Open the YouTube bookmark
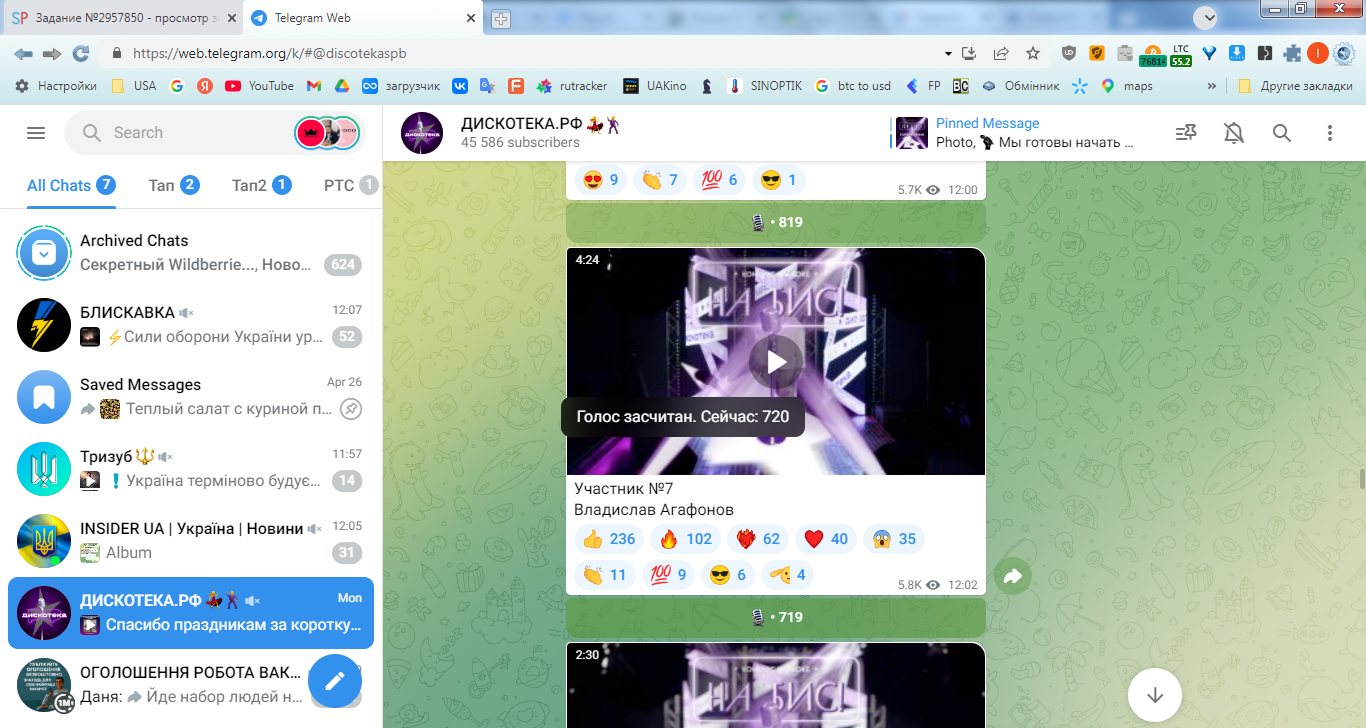Viewport: 1366px width, 728px height. (260, 86)
